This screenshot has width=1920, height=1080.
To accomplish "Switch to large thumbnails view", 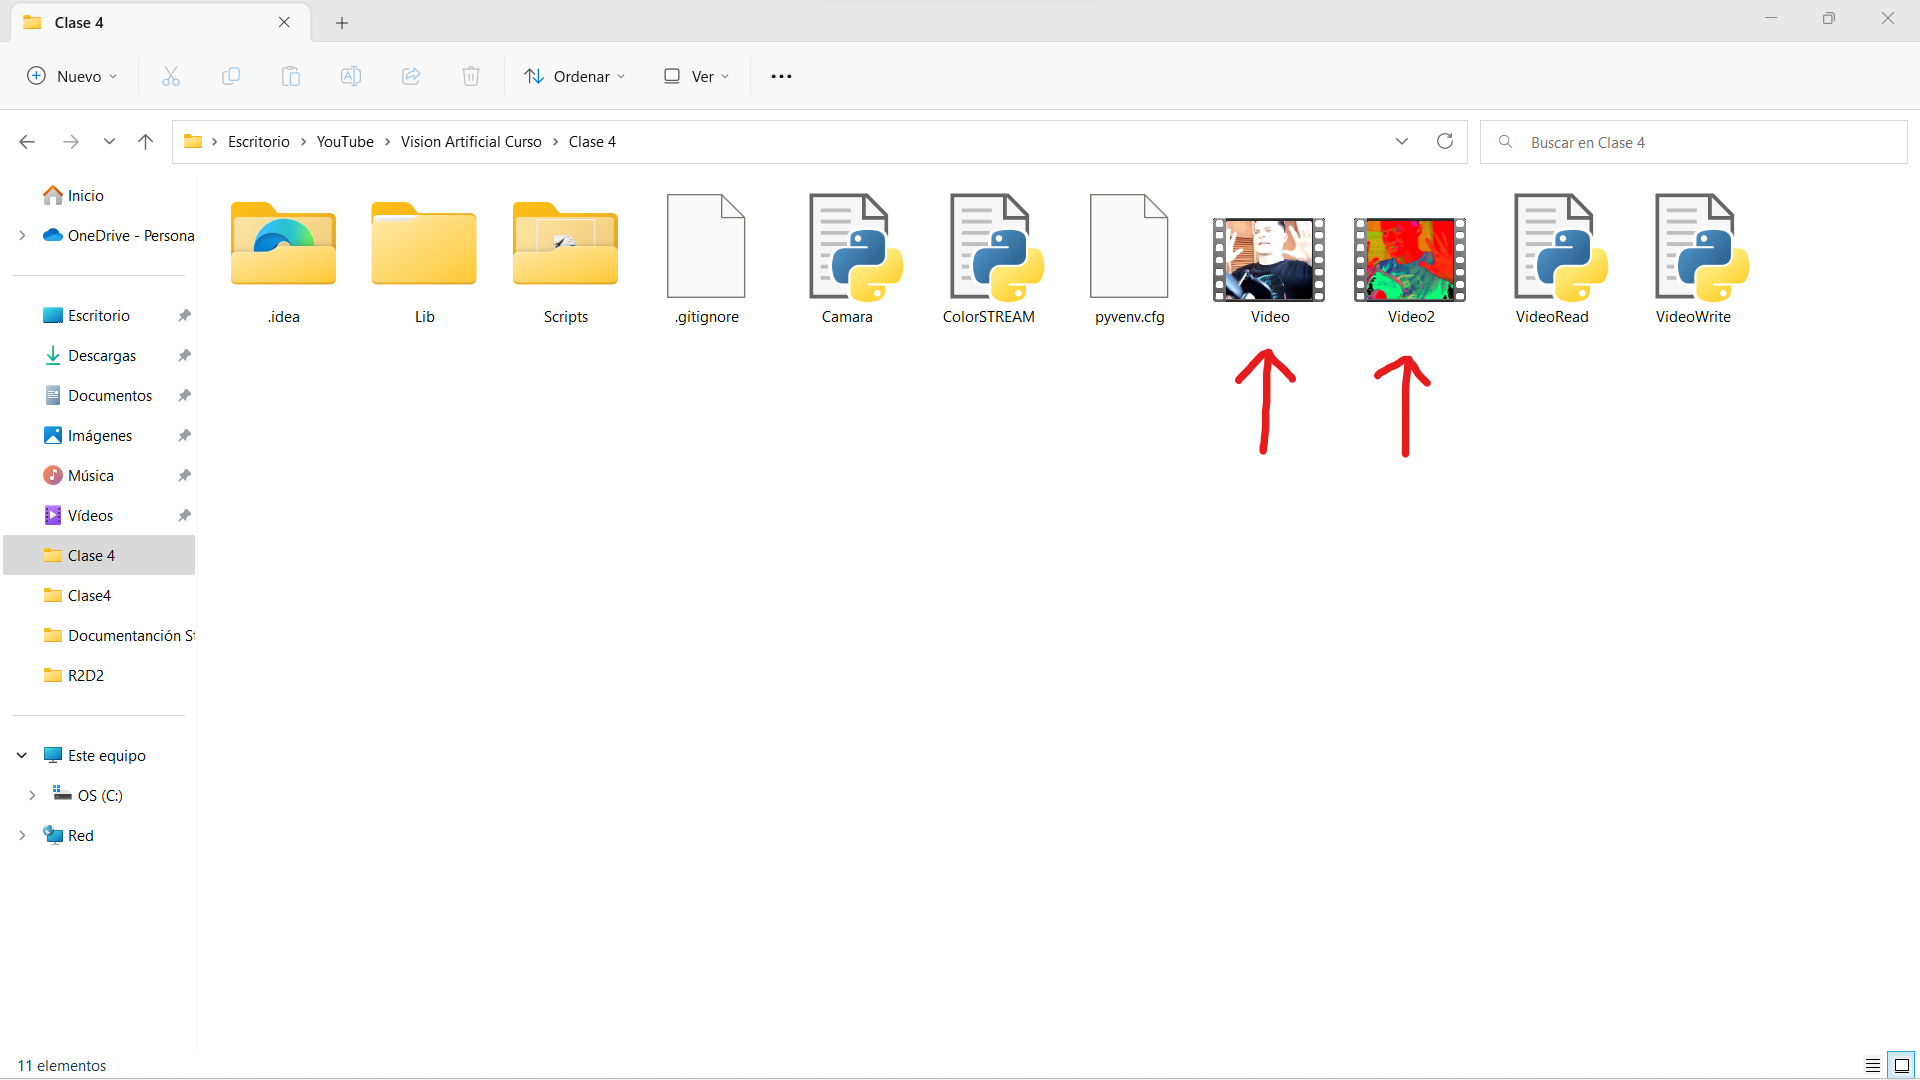I will 1902,1065.
